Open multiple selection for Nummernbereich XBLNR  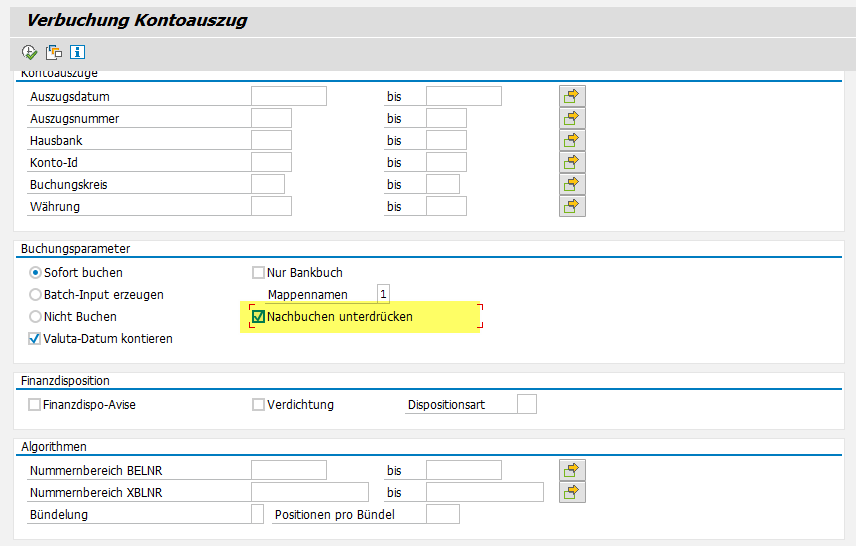coord(572,492)
